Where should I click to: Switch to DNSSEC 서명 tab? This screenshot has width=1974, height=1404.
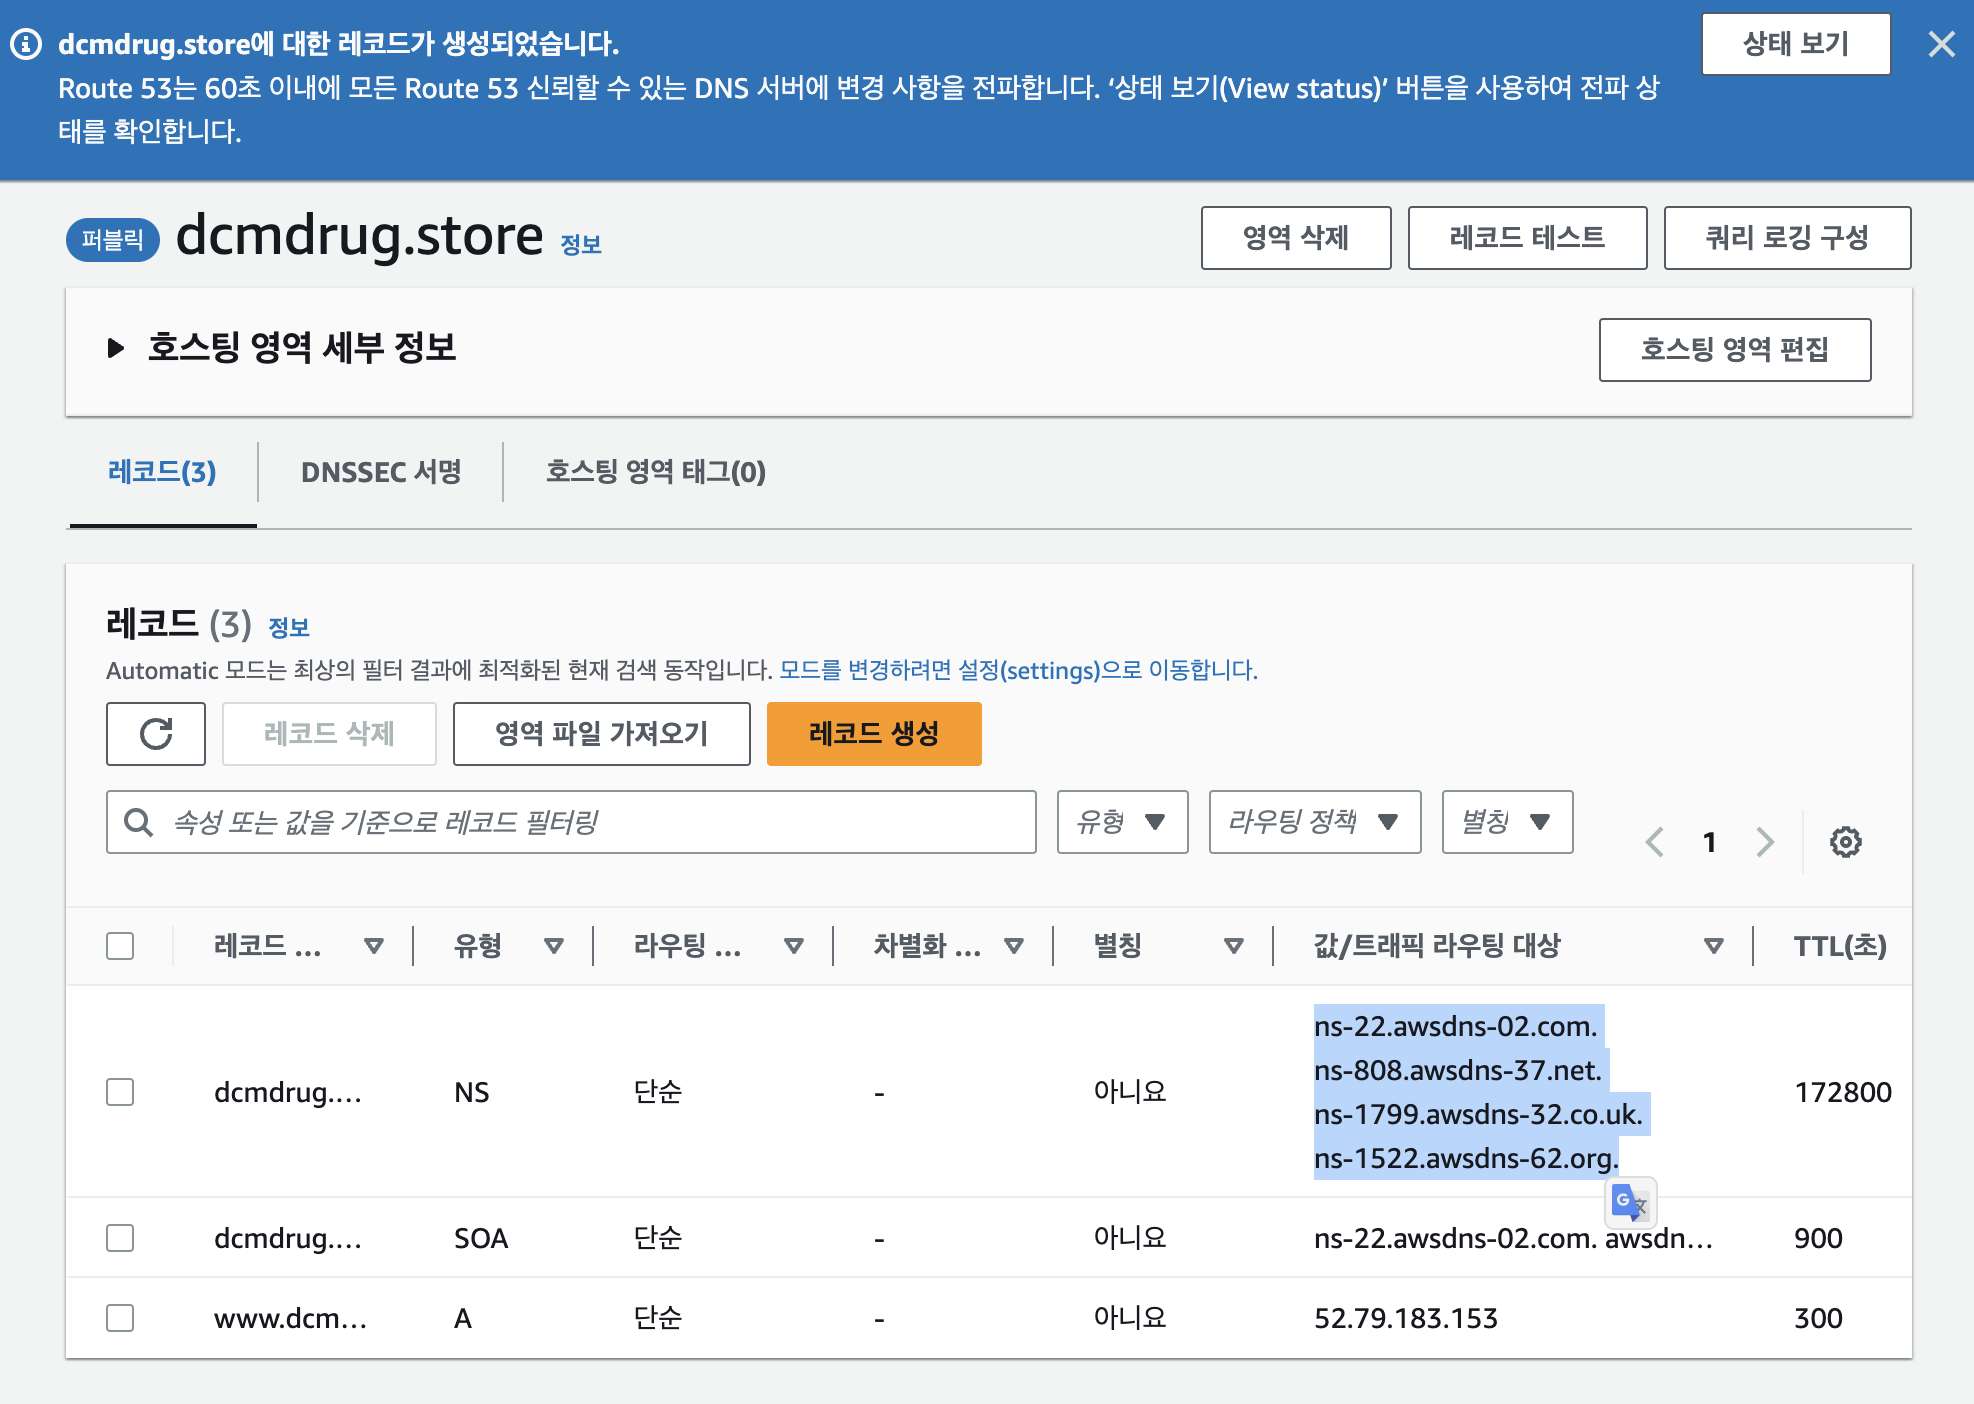(x=381, y=472)
